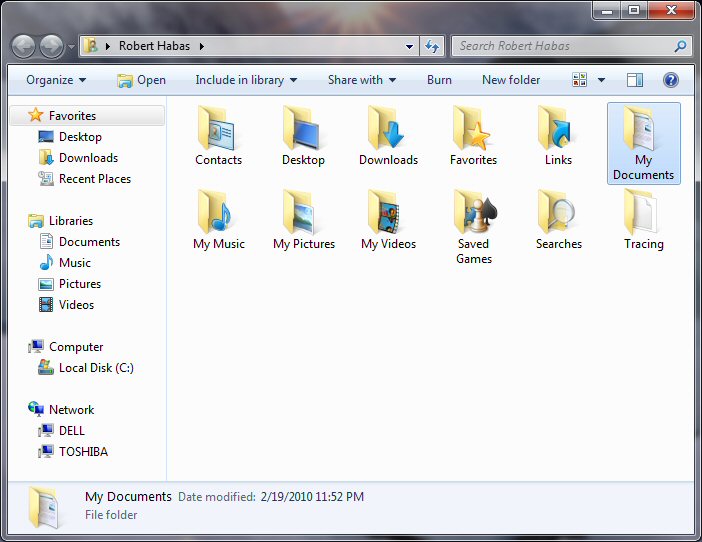The image size is (702, 542).
Task: Open the My Videos folder
Action: [x=388, y=212]
